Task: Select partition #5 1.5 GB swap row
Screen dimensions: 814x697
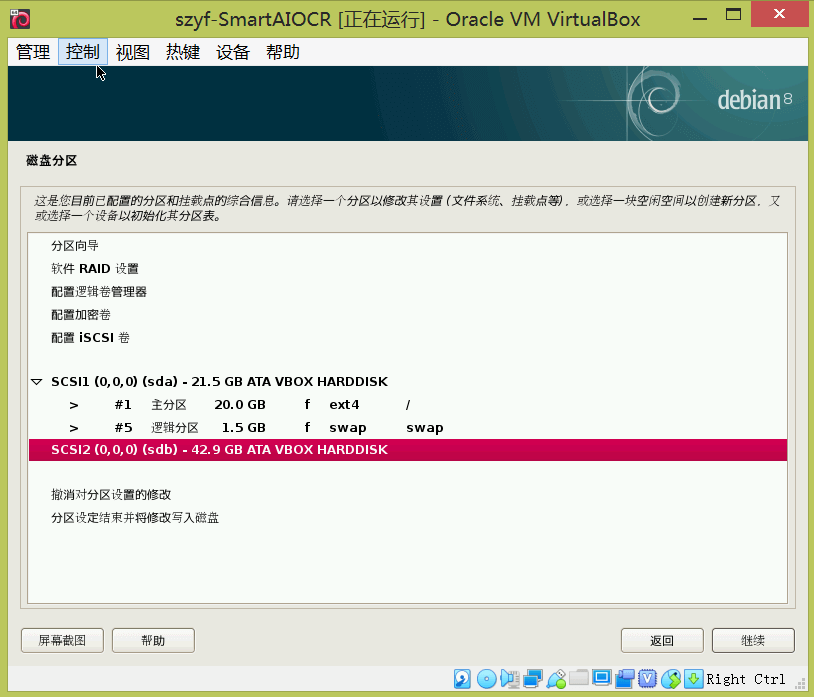Action: point(408,427)
